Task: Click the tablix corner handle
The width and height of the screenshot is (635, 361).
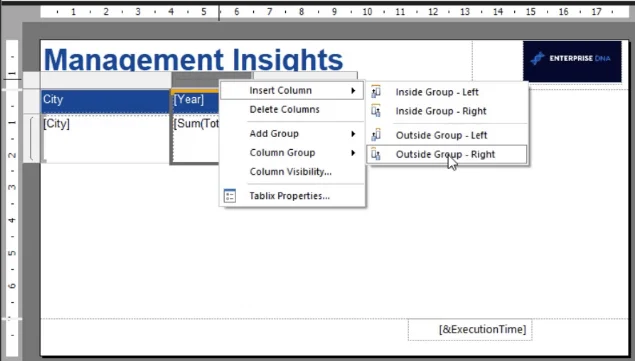Action: click(x=32, y=80)
